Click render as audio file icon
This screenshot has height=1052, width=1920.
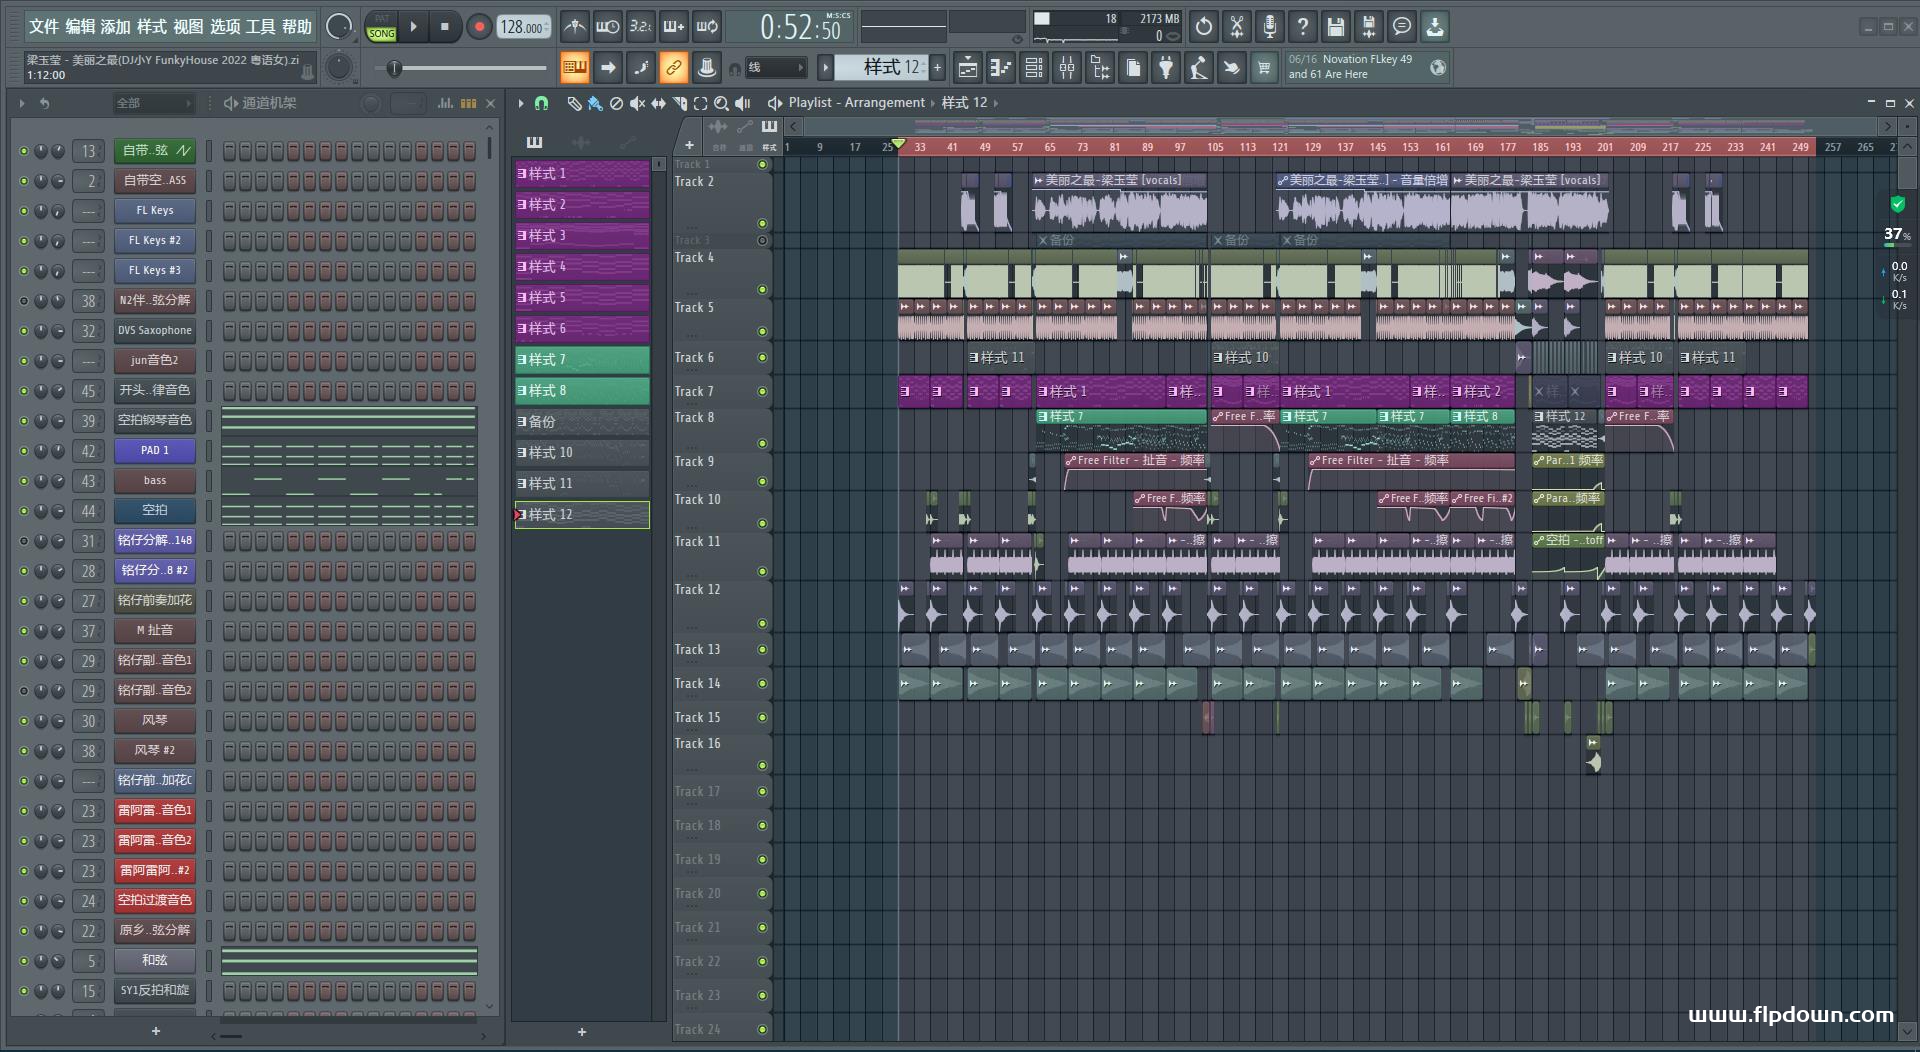click(x=1369, y=27)
